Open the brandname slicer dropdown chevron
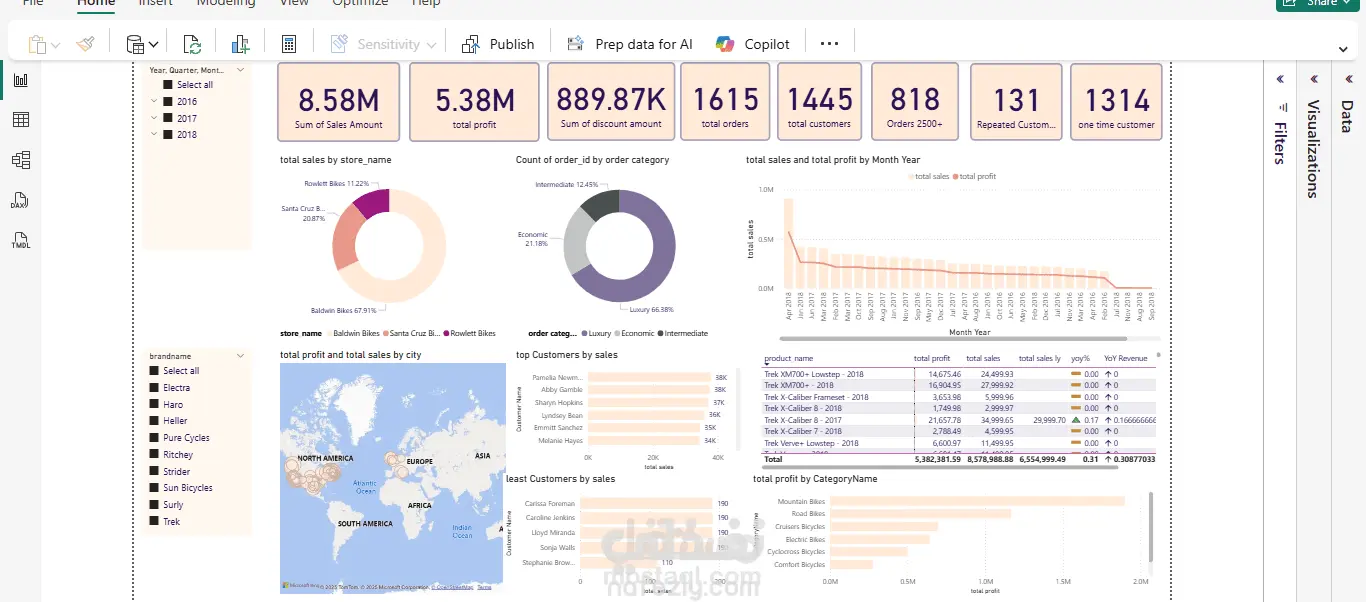This screenshot has height=602, width=1366. [240, 355]
